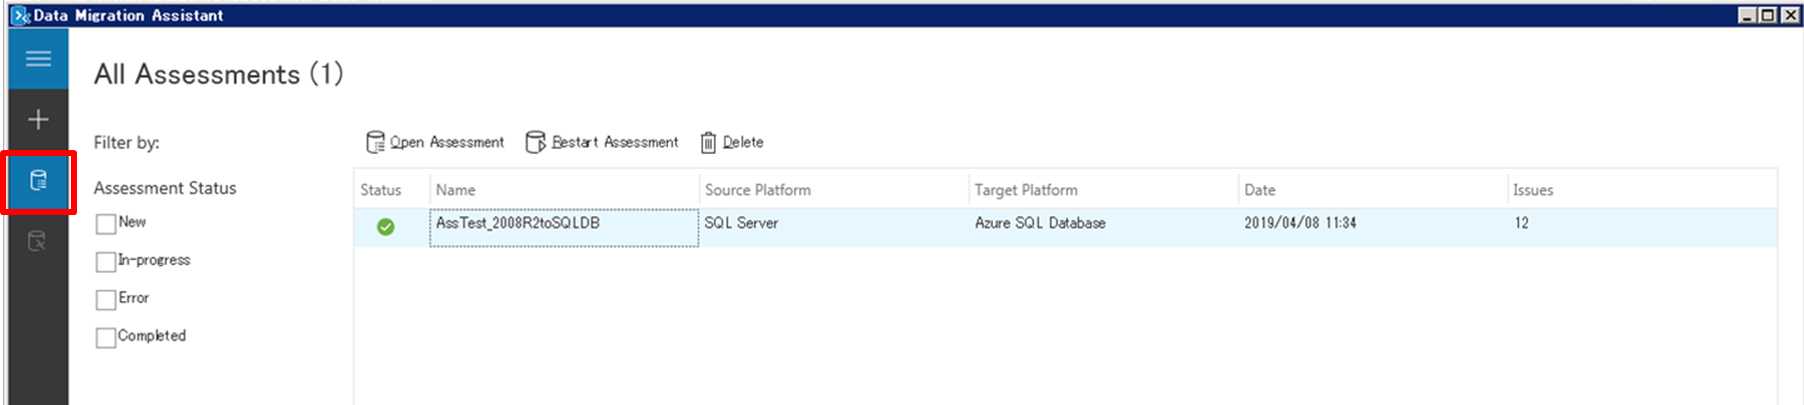The image size is (1804, 405).
Task: Open the migrations icon in the sidebar
Action: click(x=37, y=241)
